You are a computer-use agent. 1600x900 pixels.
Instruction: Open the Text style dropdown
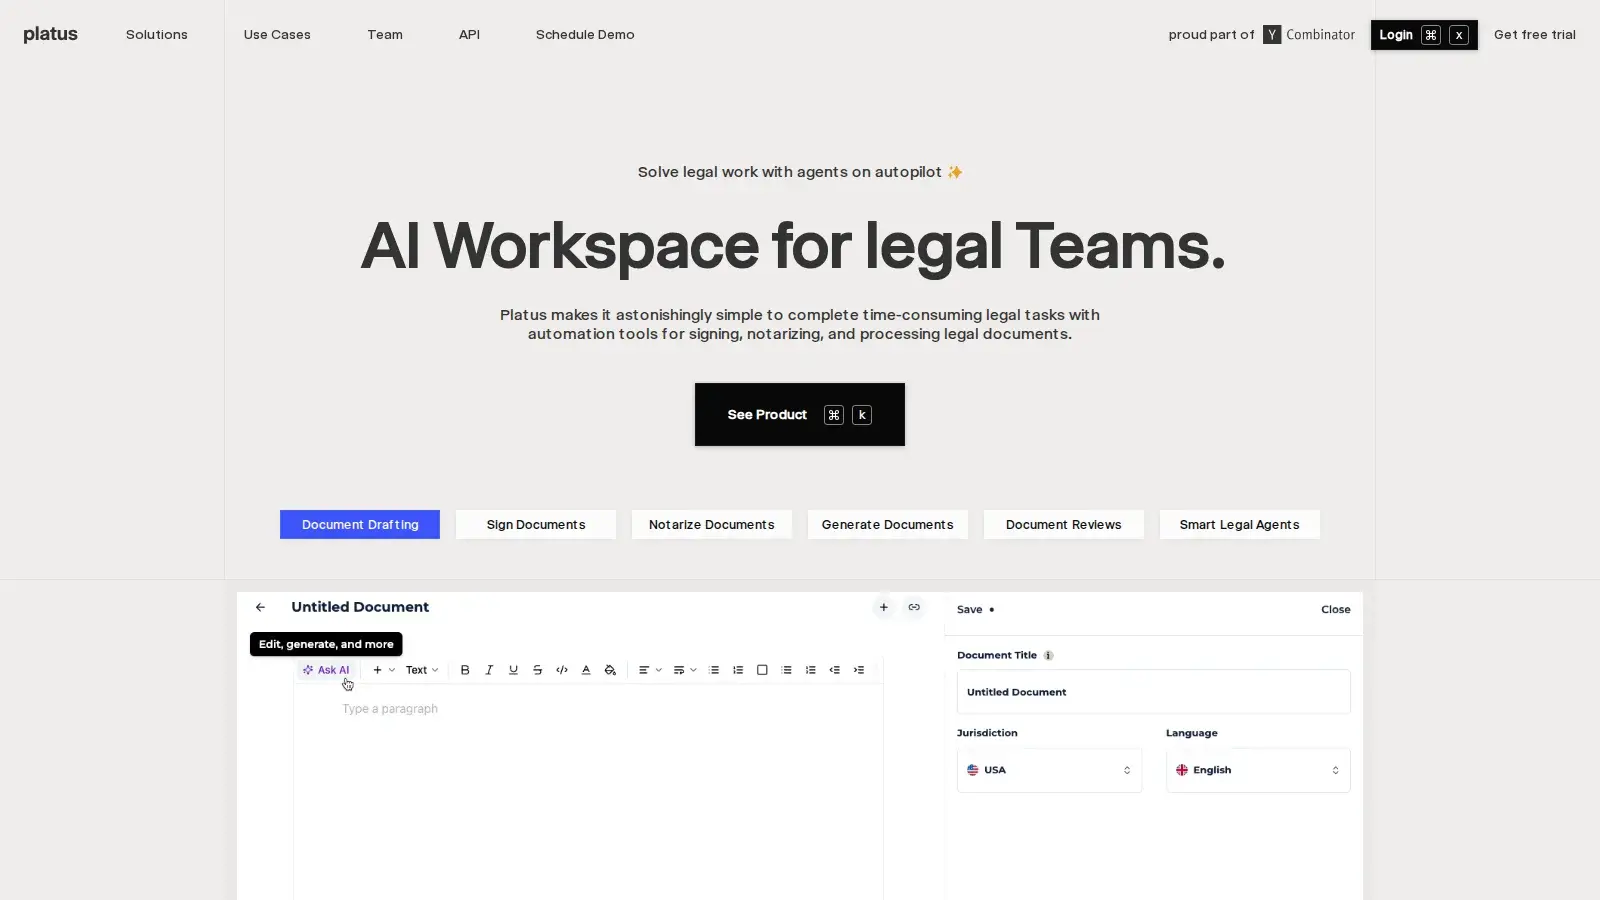pyautogui.click(x=421, y=670)
